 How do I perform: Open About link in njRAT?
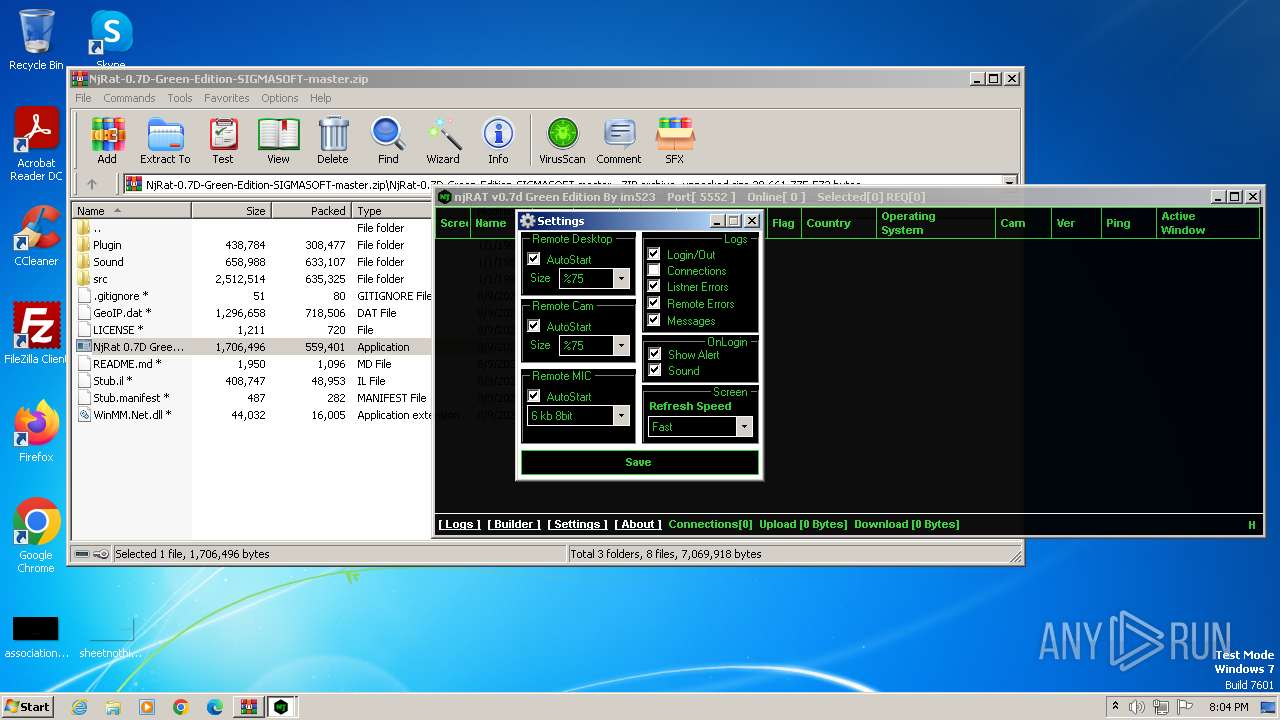tap(638, 524)
